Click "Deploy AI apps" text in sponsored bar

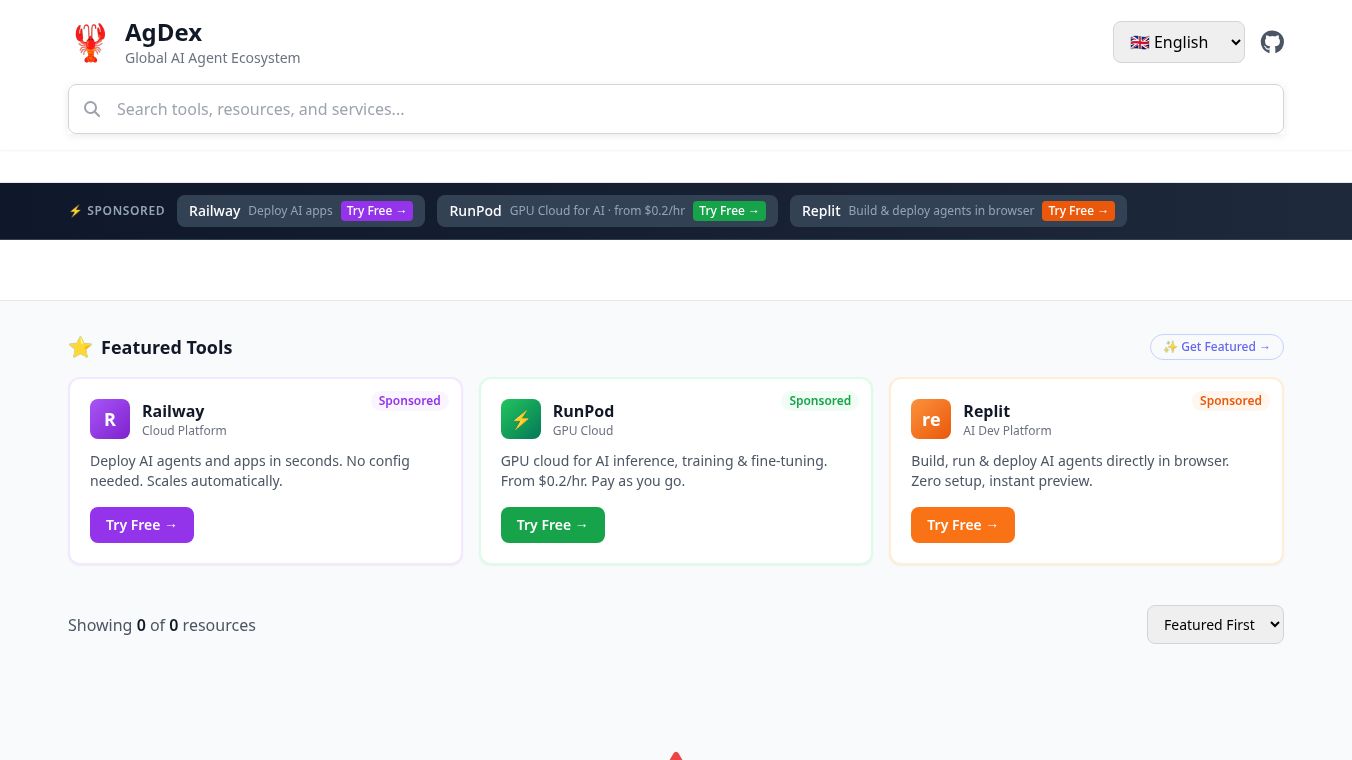coord(290,211)
